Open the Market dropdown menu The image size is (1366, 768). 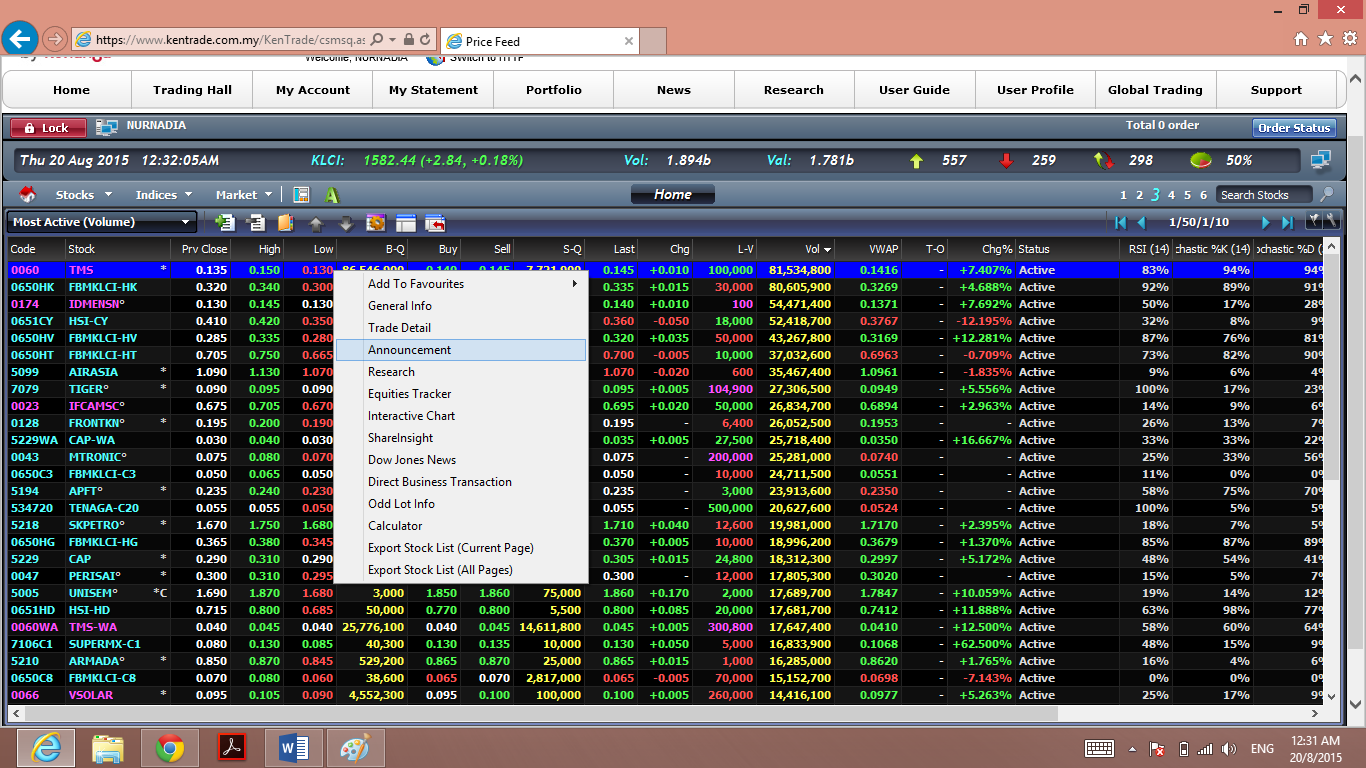click(244, 195)
